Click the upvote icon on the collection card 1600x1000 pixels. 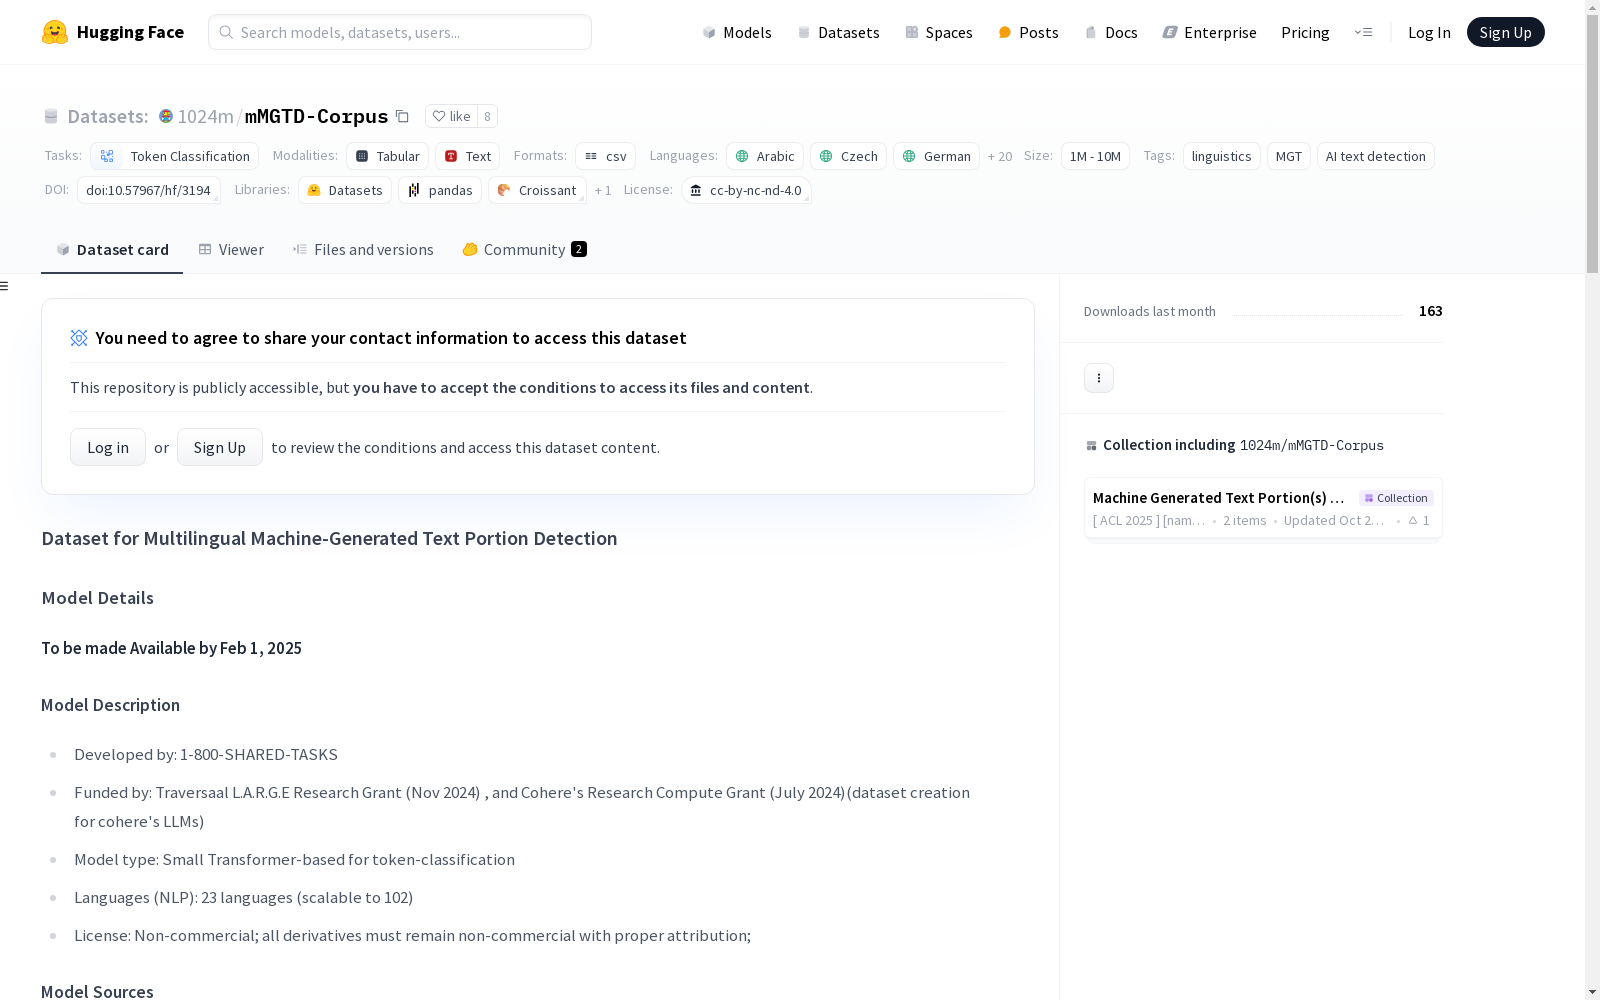pos(1413,521)
